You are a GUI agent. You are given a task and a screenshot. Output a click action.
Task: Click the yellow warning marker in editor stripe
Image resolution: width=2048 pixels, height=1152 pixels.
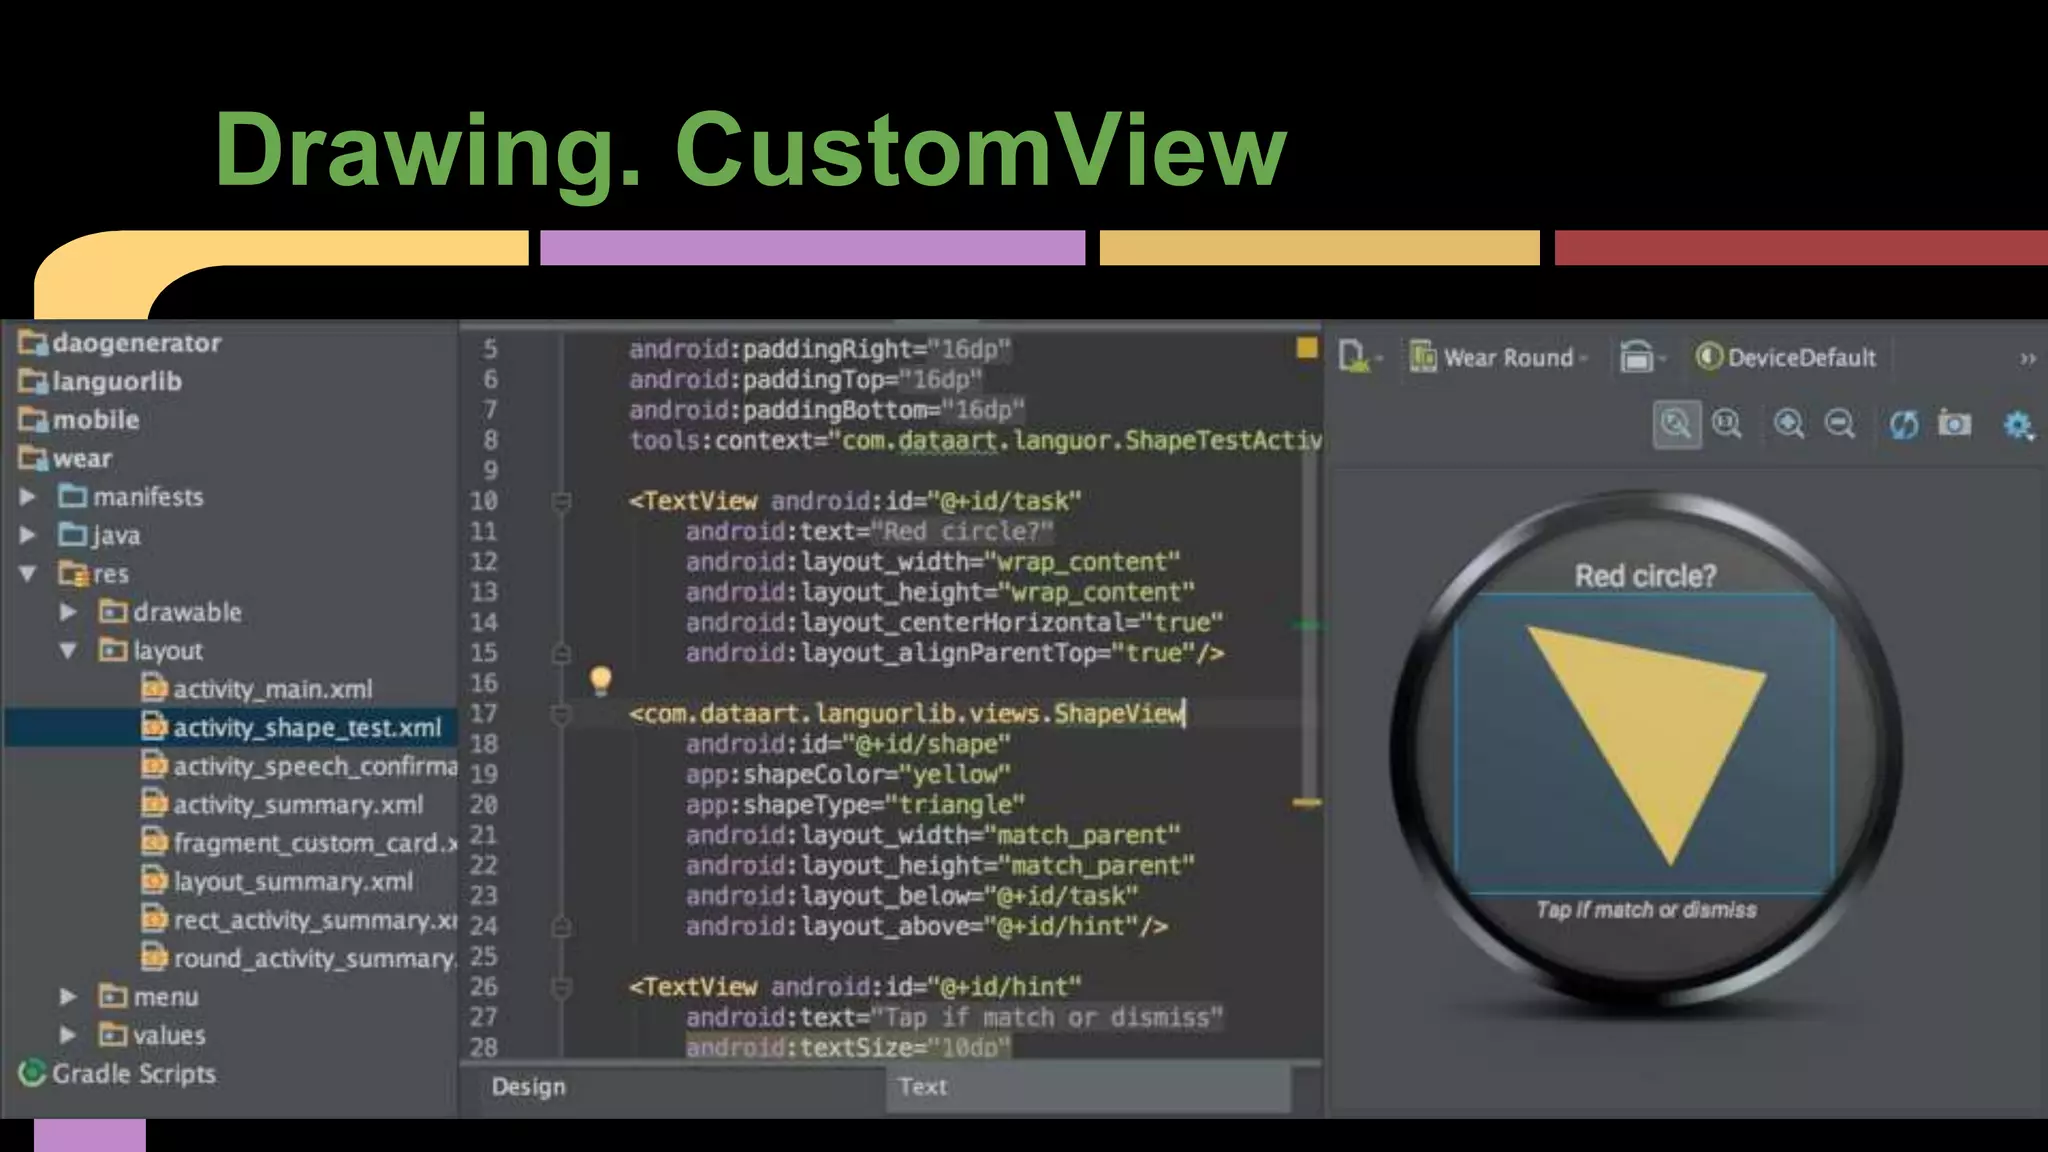[x=1306, y=802]
